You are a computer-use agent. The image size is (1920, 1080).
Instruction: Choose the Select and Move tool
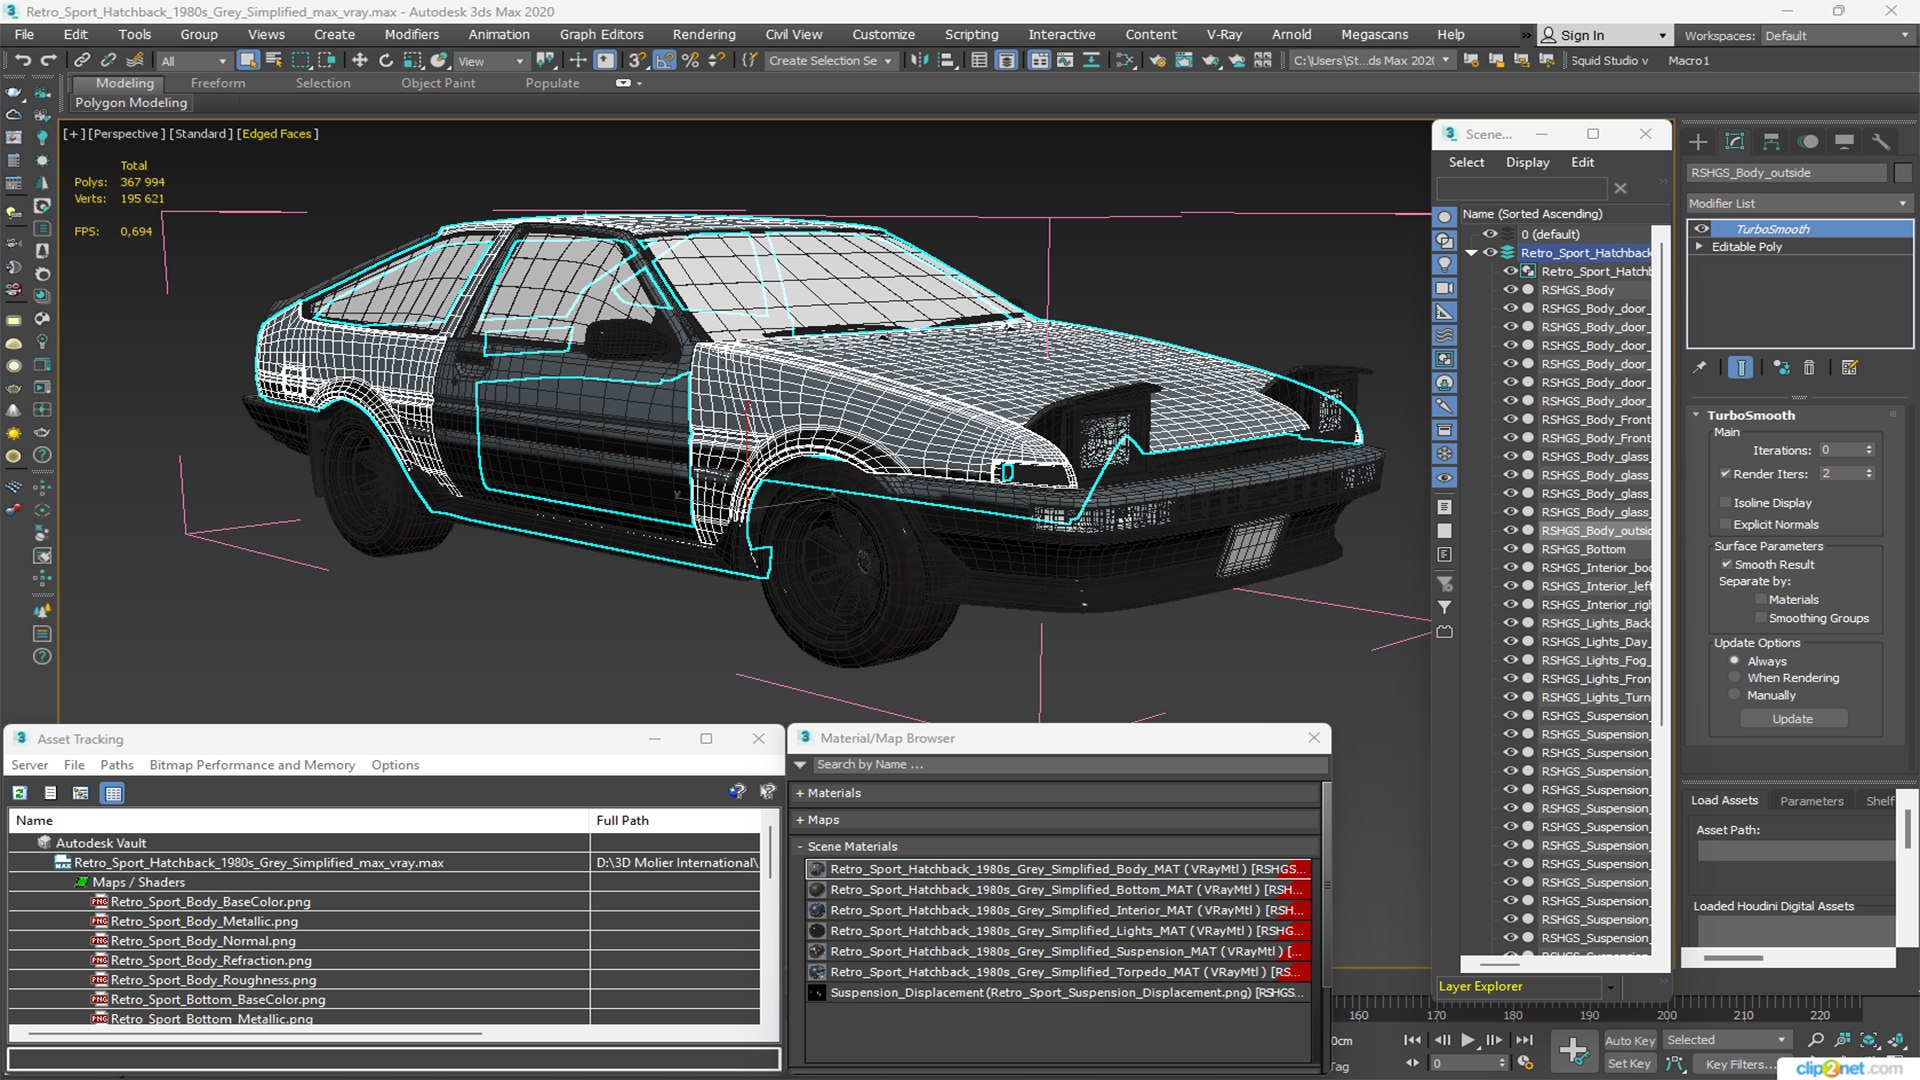point(360,61)
